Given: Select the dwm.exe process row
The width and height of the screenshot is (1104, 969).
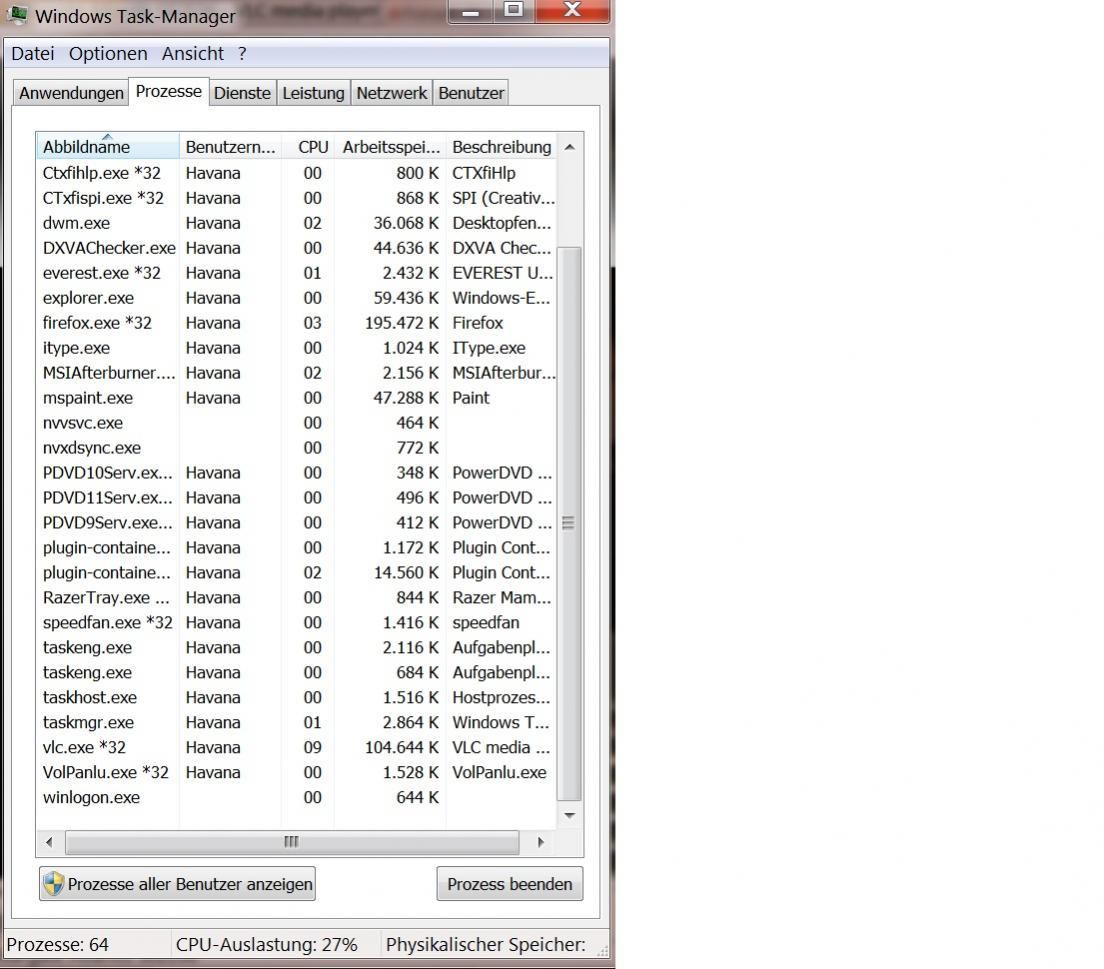Looking at the screenshot, I should pos(296,223).
